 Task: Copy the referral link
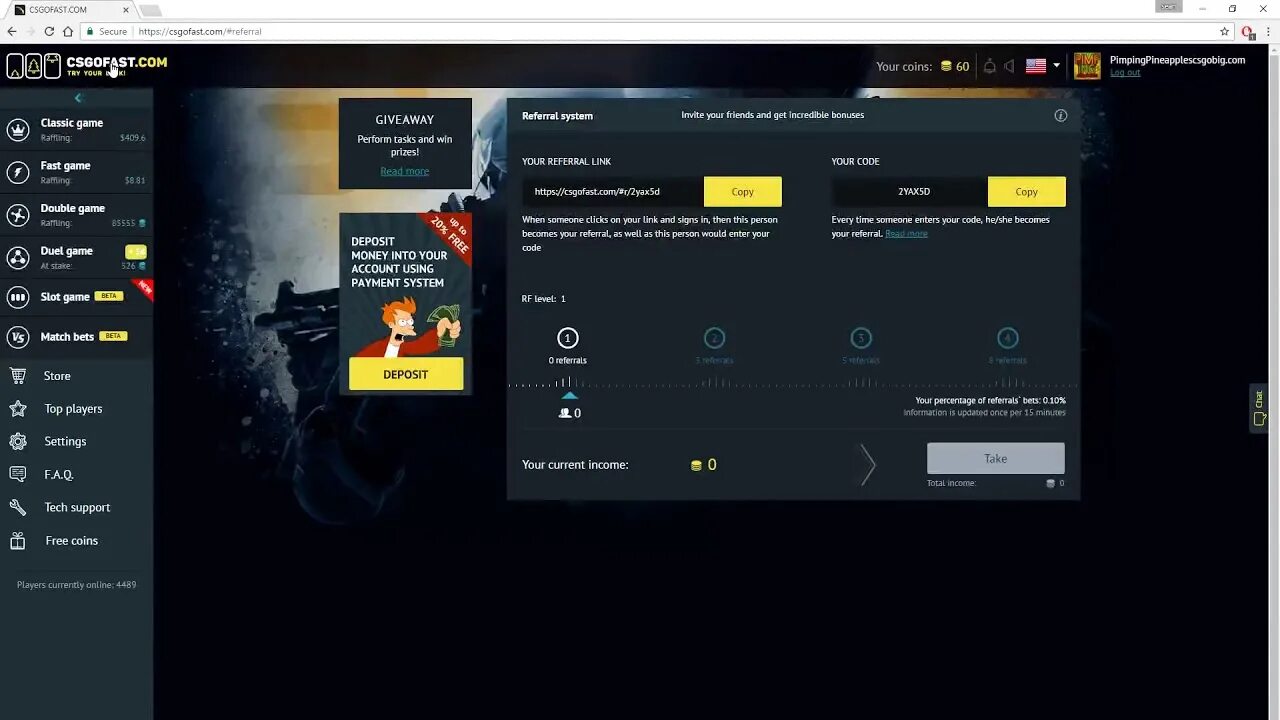743,192
